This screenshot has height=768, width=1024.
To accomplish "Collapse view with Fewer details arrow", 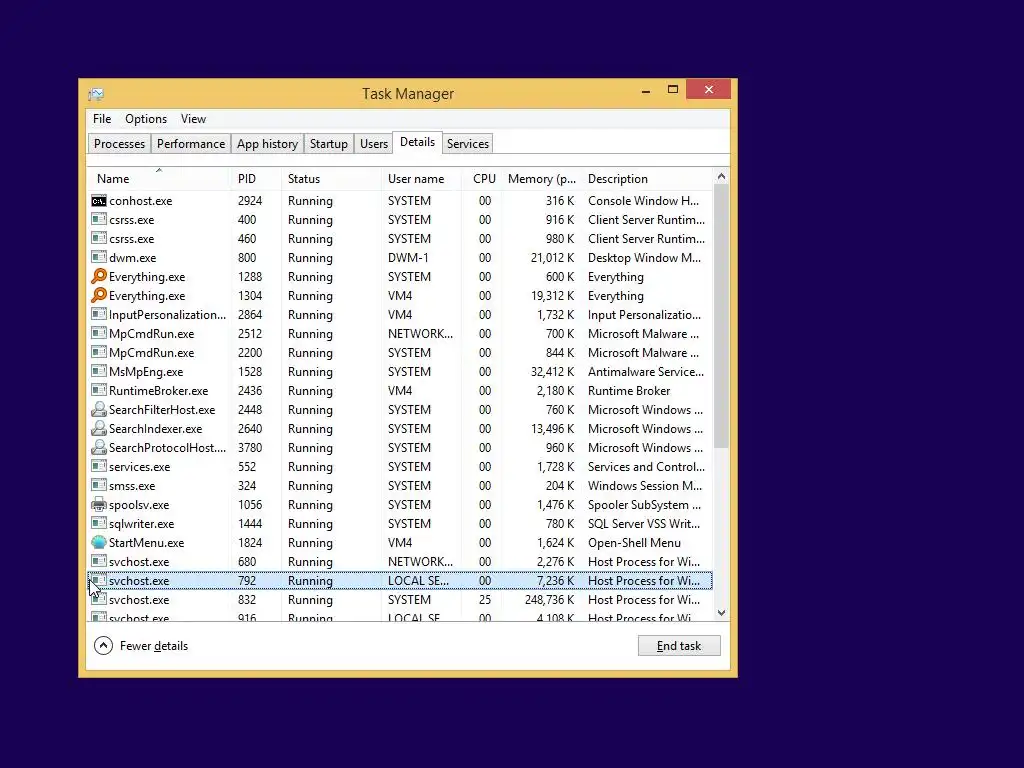I will [x=103, y=645].
